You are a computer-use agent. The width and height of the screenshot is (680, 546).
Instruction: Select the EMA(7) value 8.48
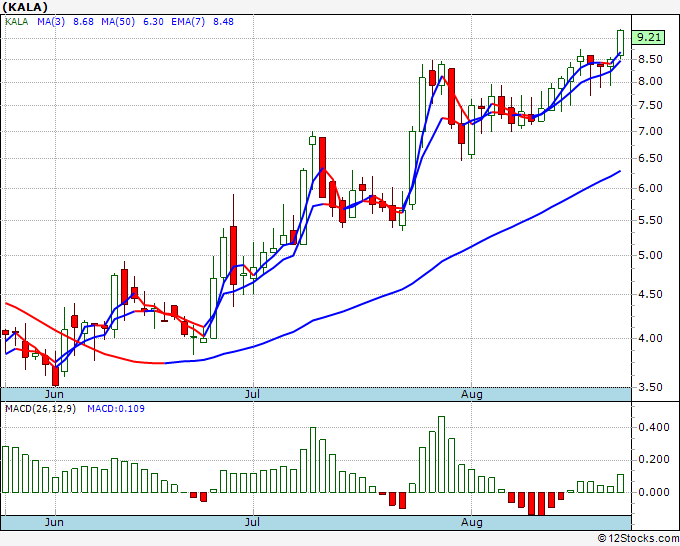[x=223, y=22]
